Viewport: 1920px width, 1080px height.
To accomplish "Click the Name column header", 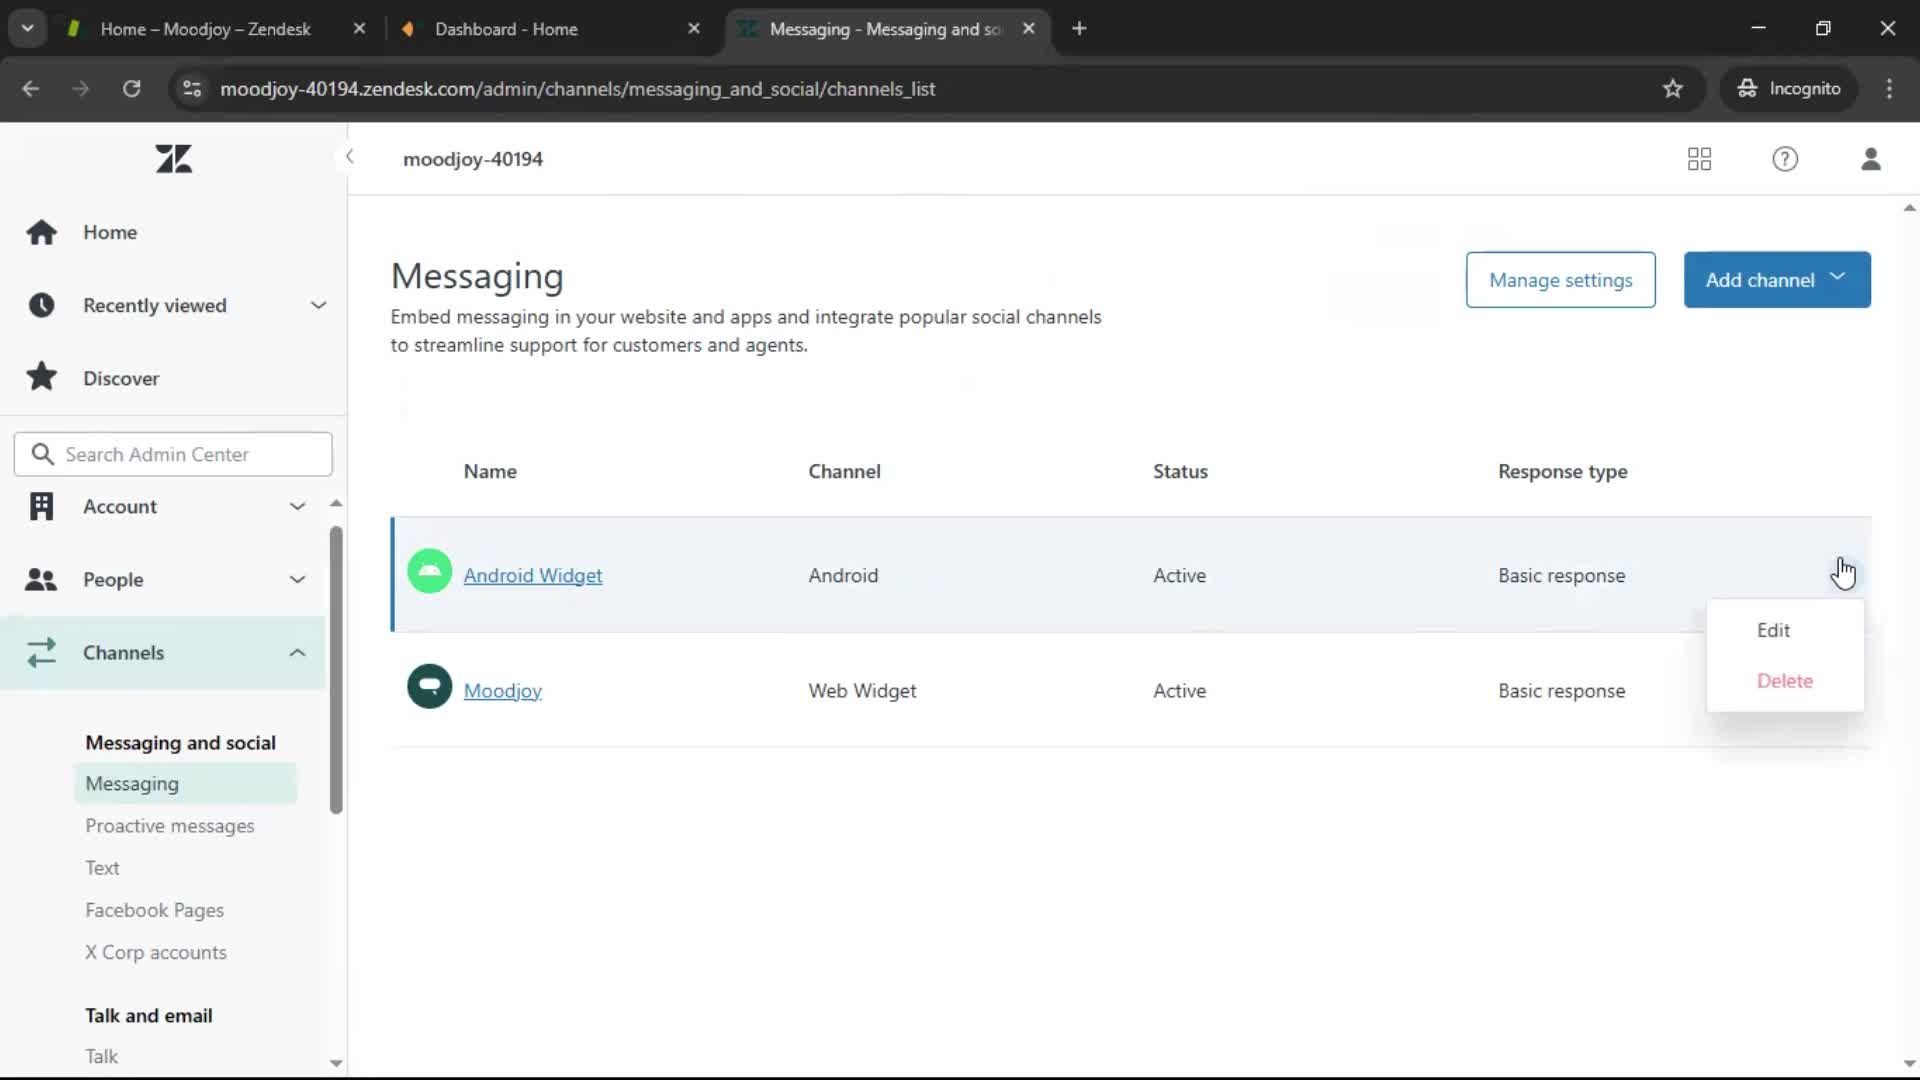I will 490,471.
